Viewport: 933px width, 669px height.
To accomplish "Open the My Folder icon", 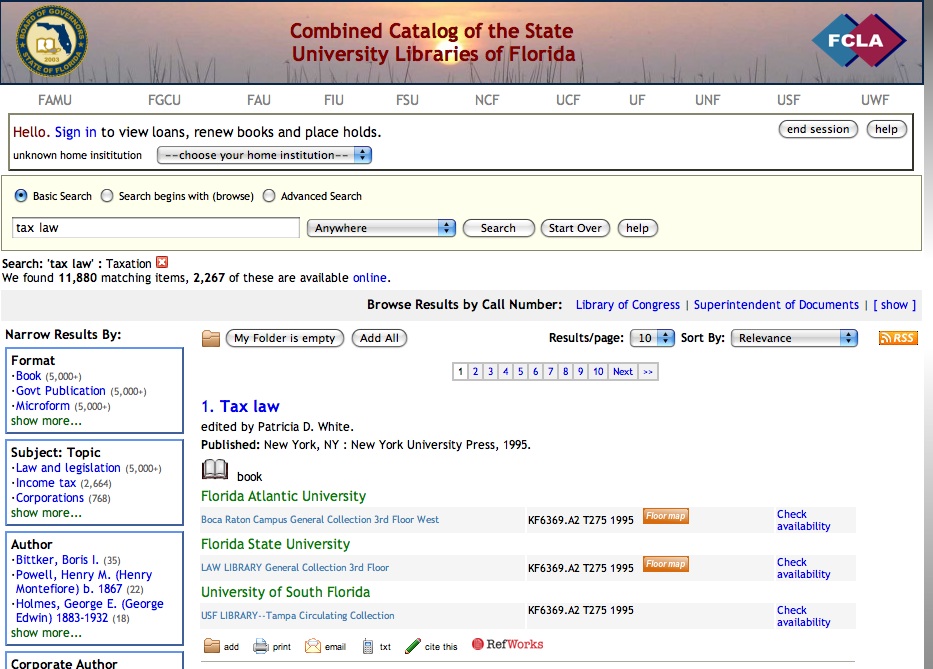I will point(211,338).
